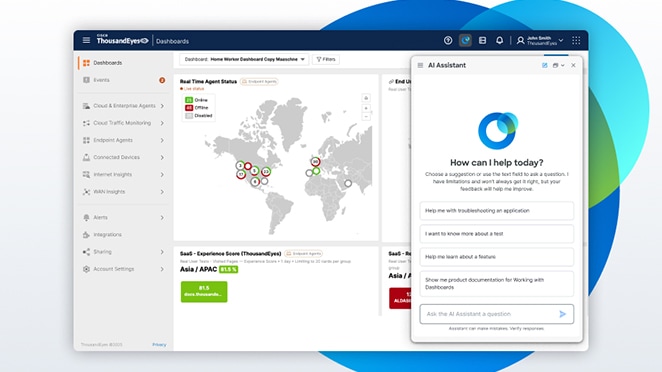
Task: Open the notifications bell icon
Action: 499,41
